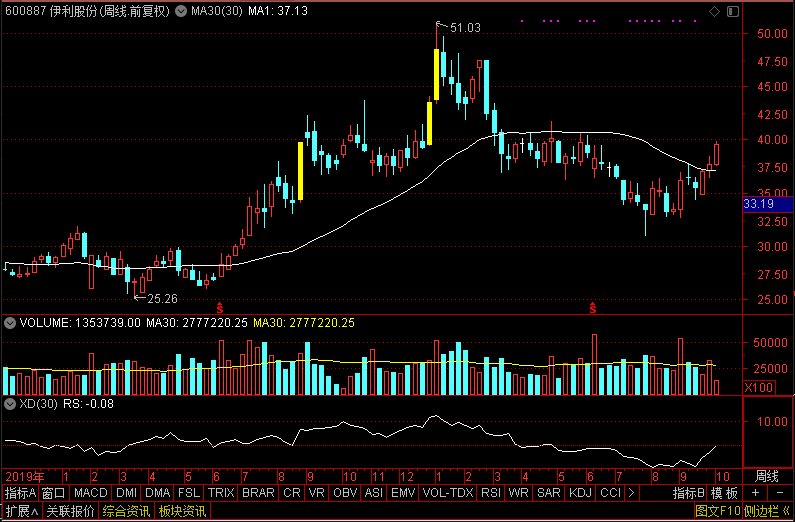Screen dimensions: 795x522
Task: Show more indicators with > arrow
Action: [x=631, y=493]
